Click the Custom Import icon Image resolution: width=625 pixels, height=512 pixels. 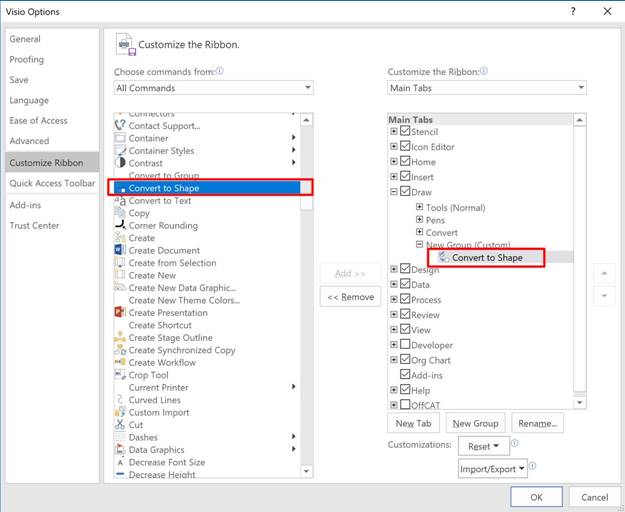click(x=120, y=412)
